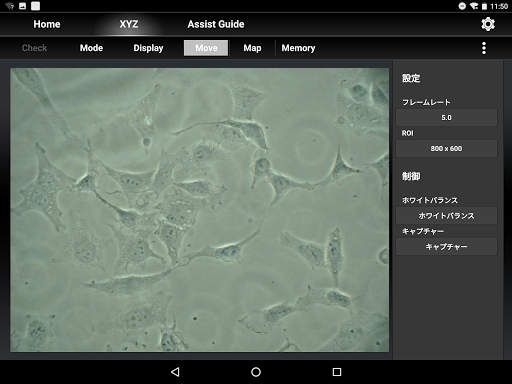Open the settings gear icon
This screenshot has height=384, width=512.
(488, 24)
